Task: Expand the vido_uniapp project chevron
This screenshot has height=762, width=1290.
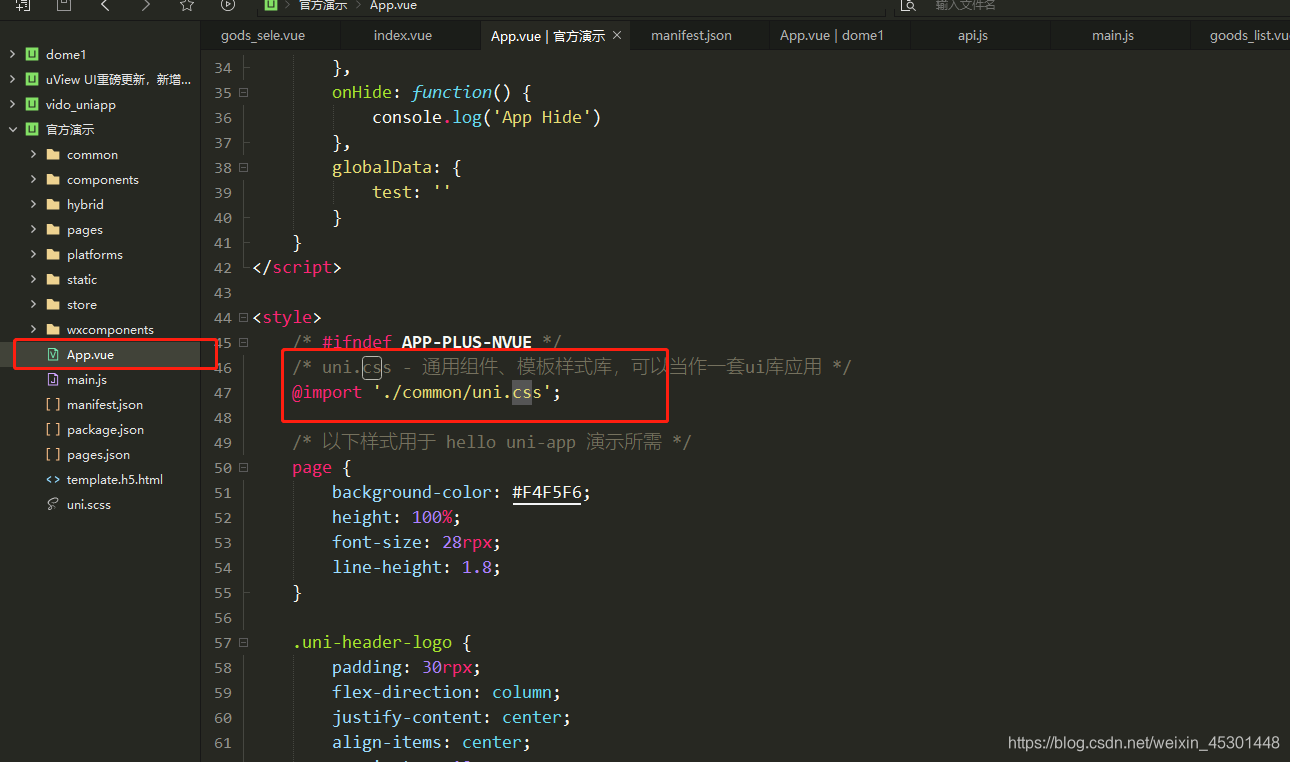Action: click(13, 104)
